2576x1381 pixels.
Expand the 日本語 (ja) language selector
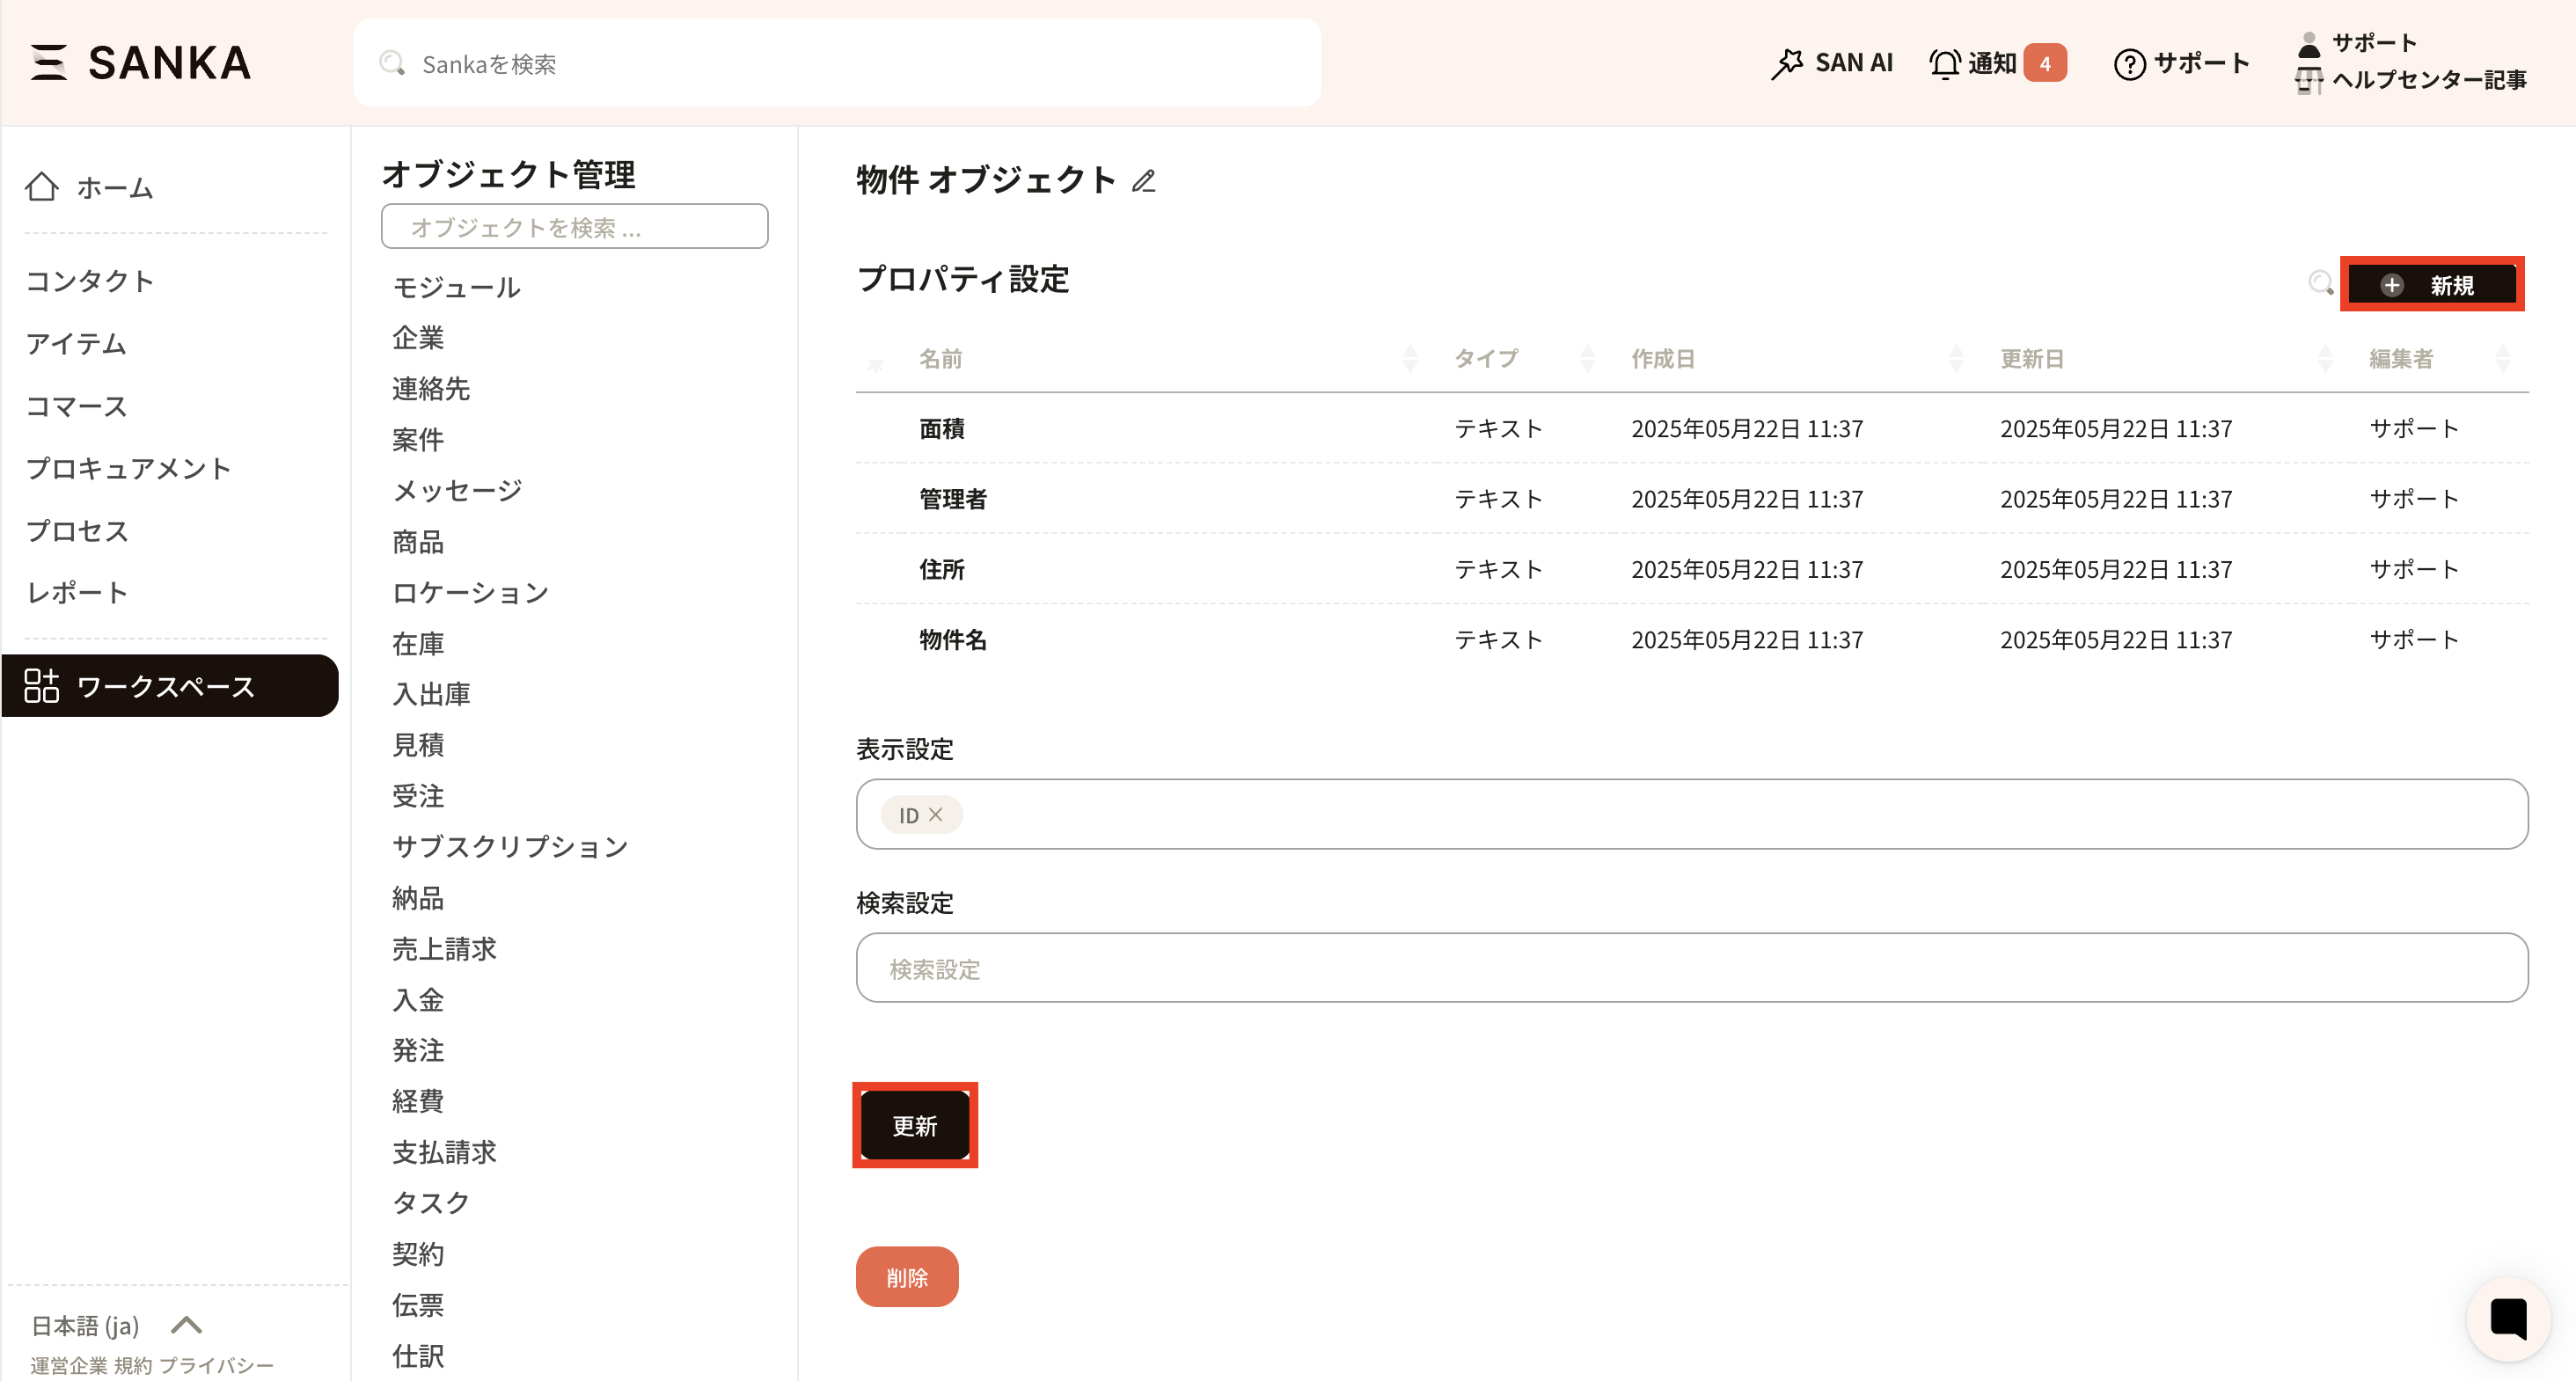[x=186, y=1325]
